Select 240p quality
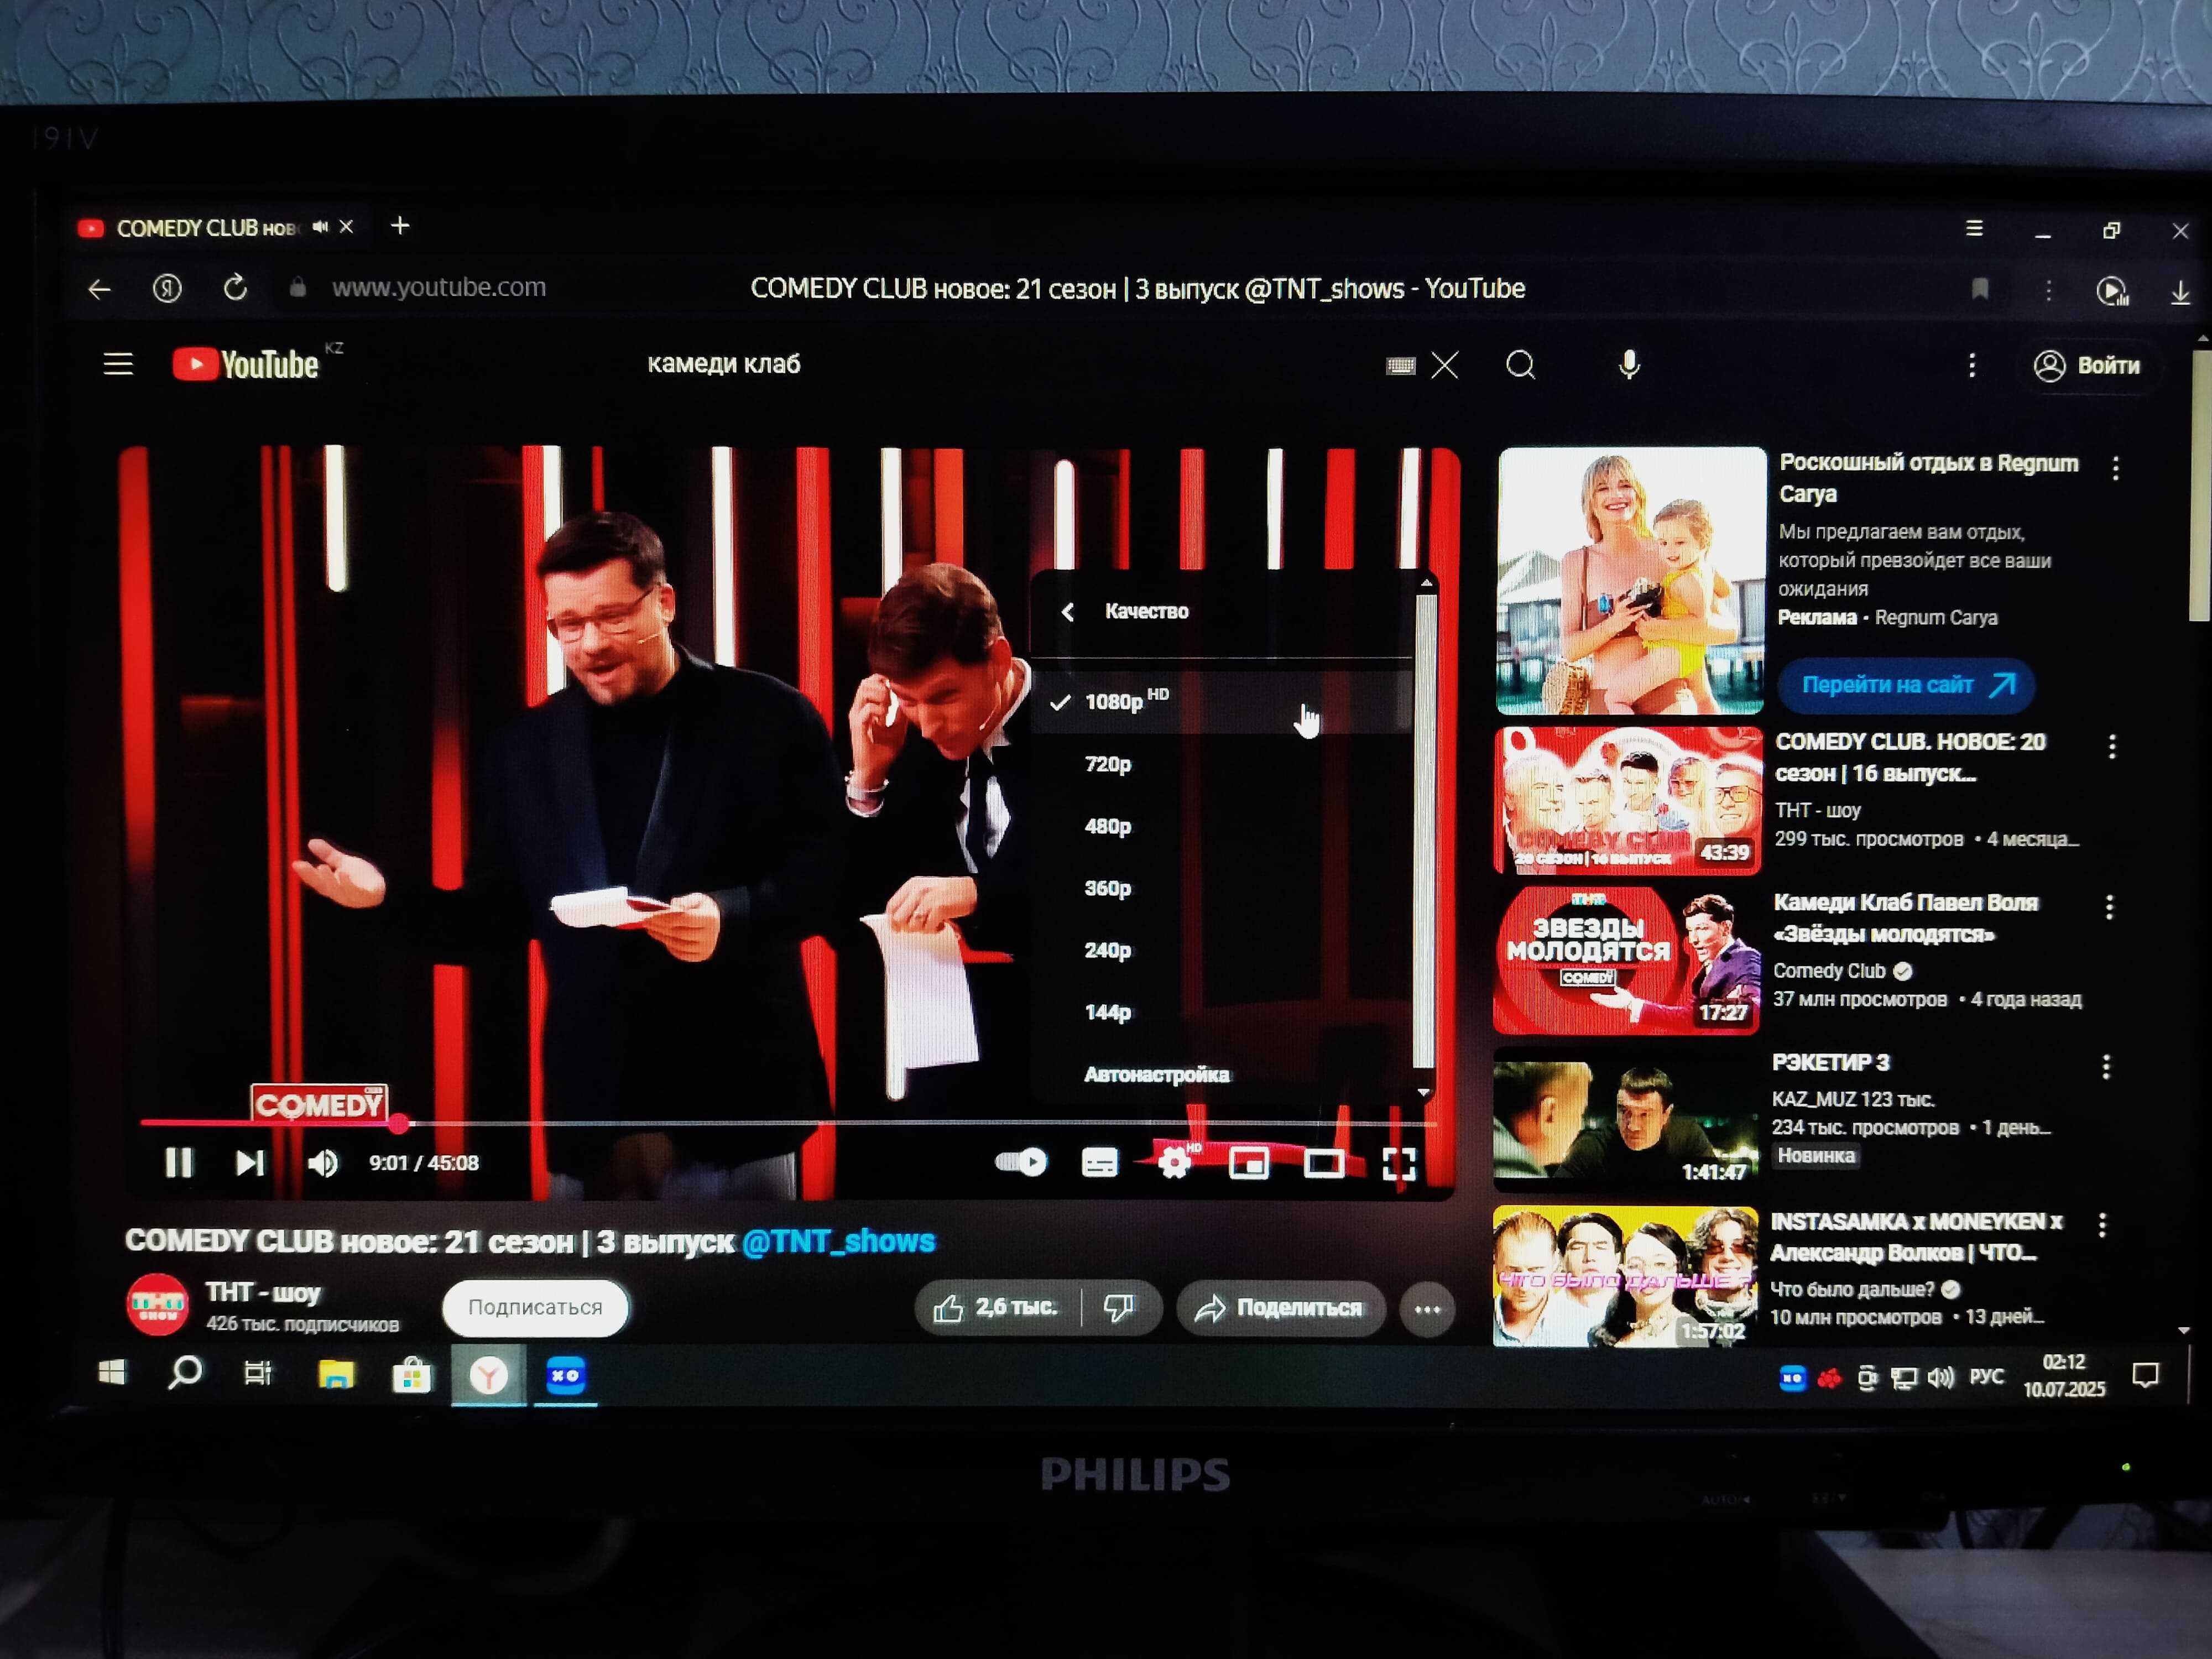This screenshot has width=2212, height=1659. (1221, 950)
